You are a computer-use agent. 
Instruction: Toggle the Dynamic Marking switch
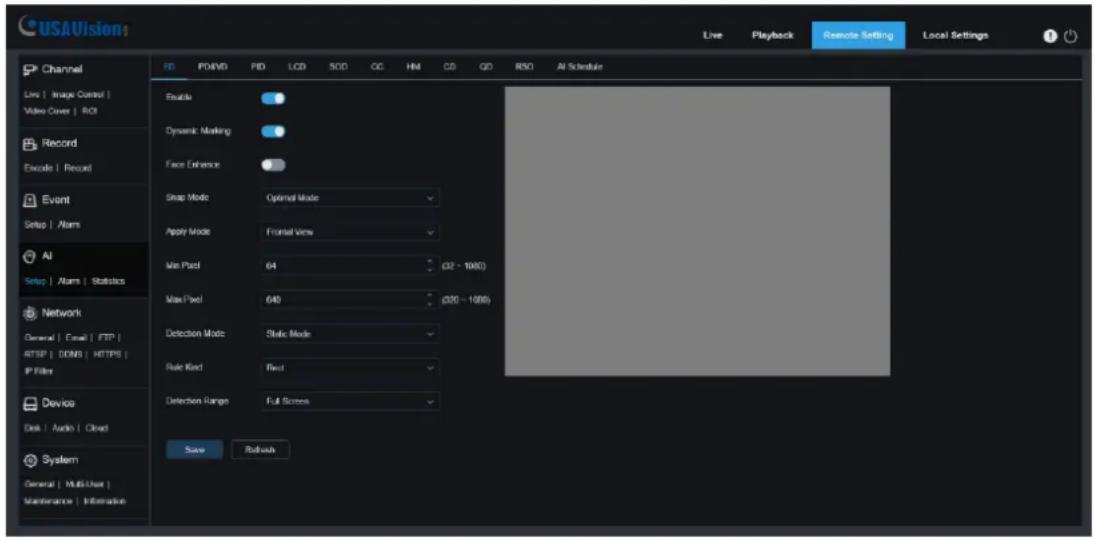[x=273, y=131]
